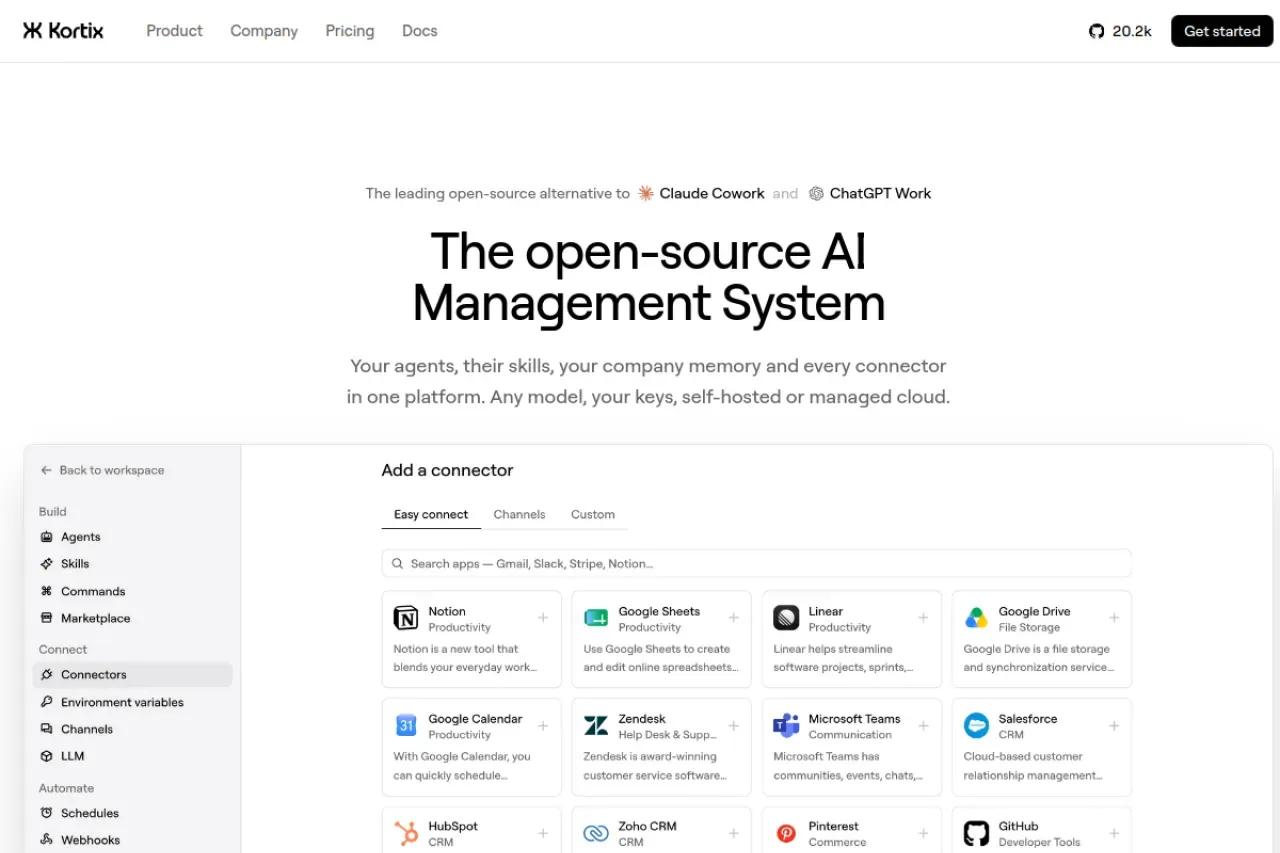Click the Webhooks sidebar icon

tap(46, 840)
